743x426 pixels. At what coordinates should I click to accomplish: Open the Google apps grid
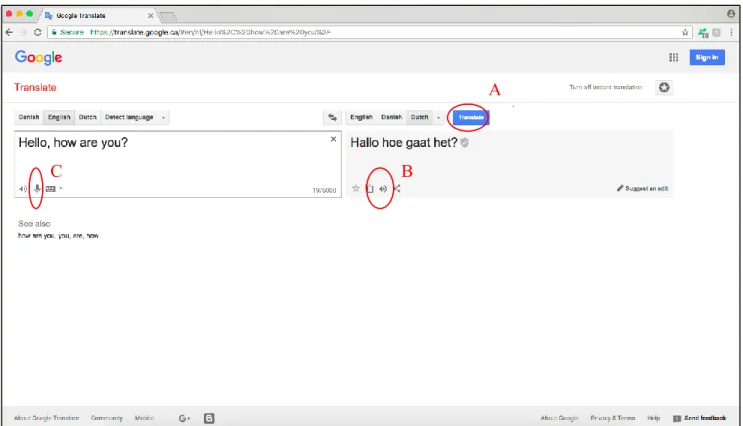click(x=673, y=57)
